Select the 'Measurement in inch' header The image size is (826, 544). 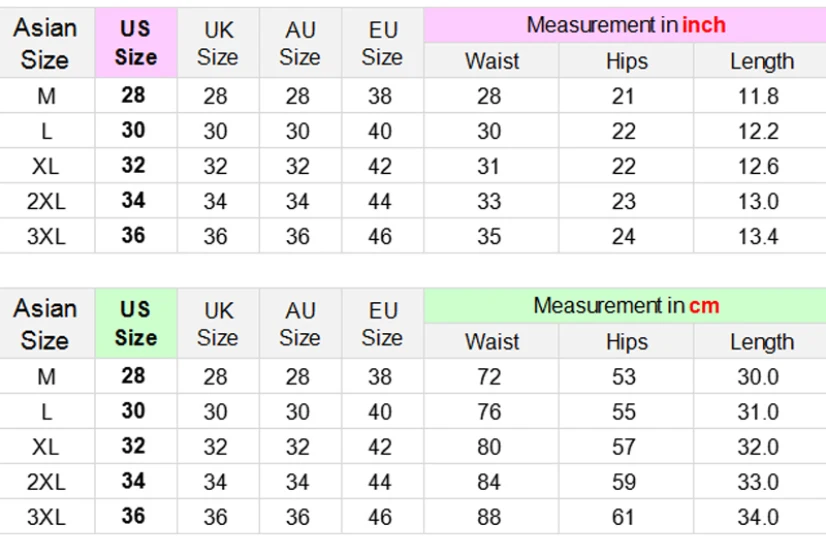pyautogui.click(x=625, y=25)
